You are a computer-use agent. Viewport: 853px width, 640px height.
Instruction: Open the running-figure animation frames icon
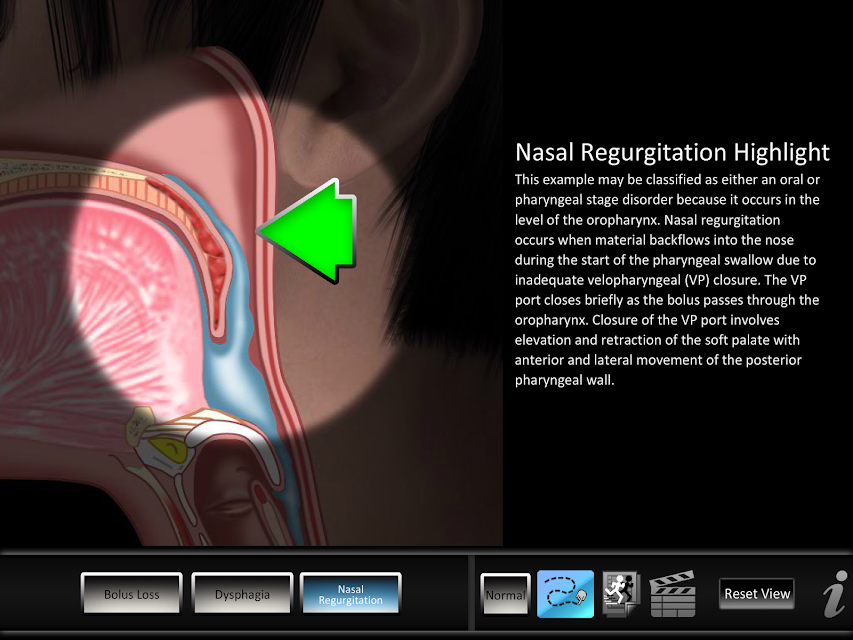click(621, 594)
